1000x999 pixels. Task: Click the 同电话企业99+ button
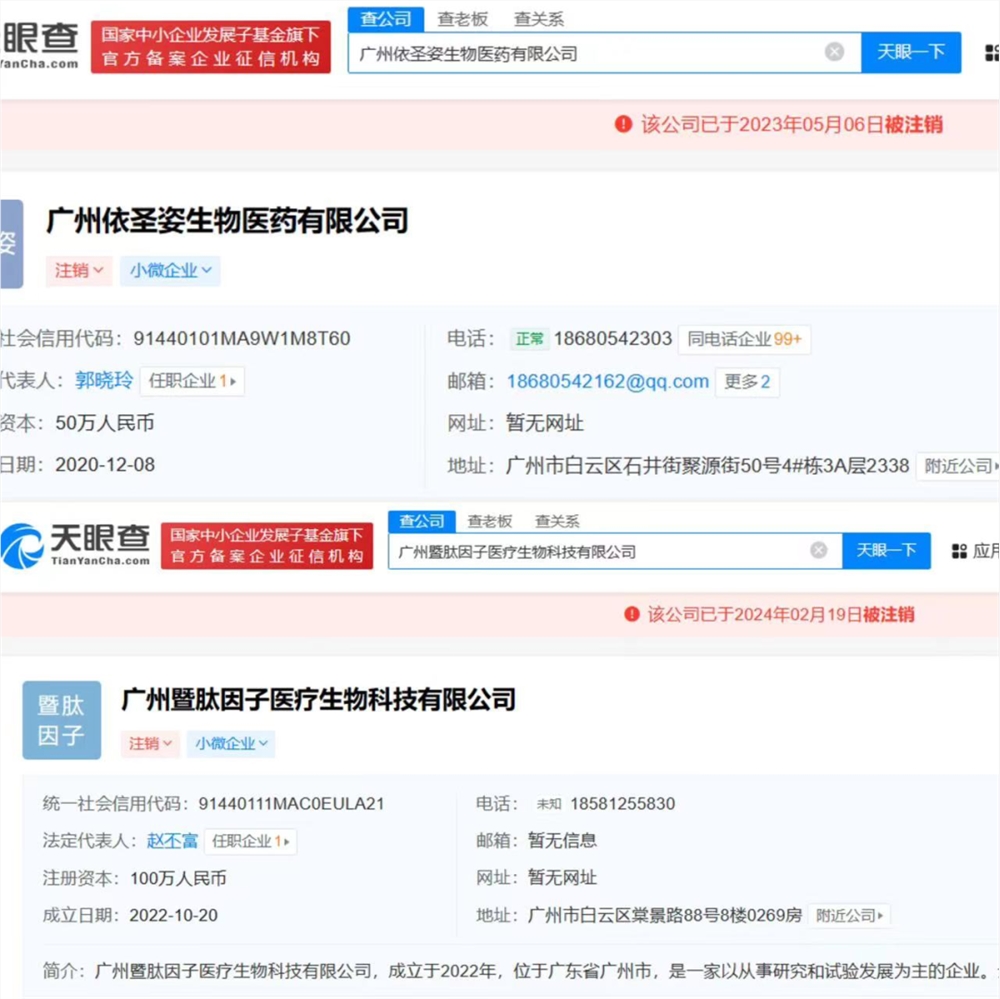(x=744, y=340)
